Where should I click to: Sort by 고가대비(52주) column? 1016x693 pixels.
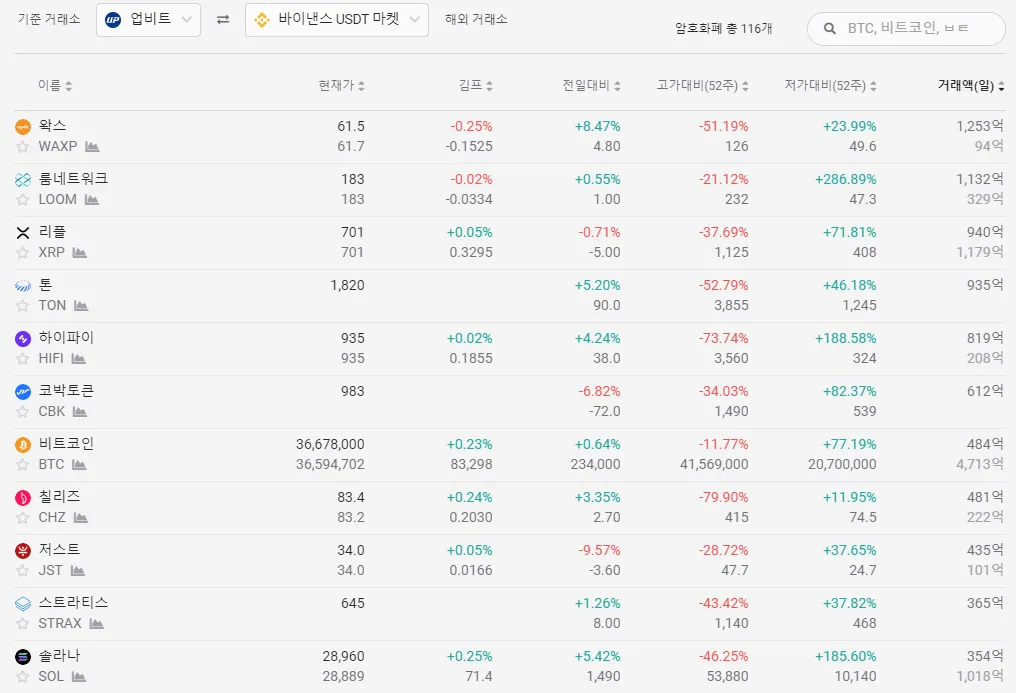[702, 85]
